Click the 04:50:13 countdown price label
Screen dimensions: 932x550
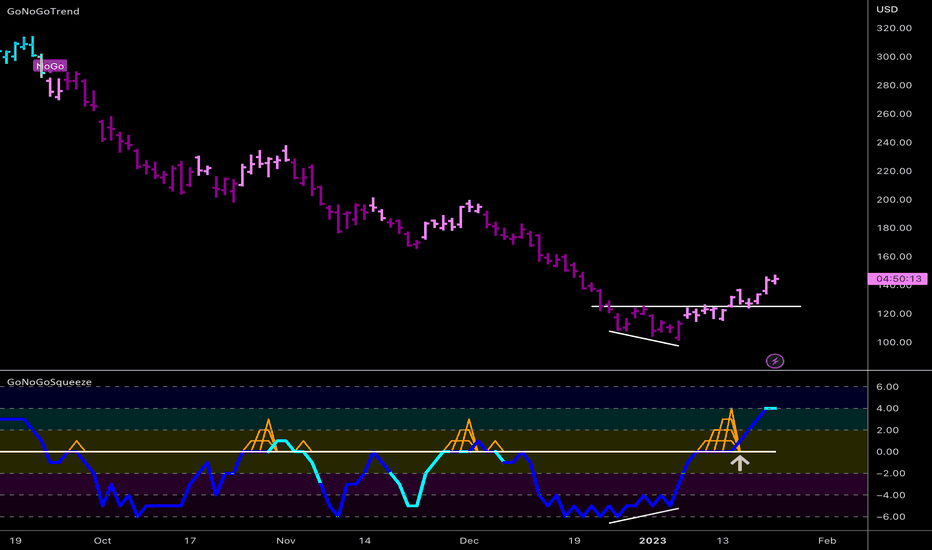[898, 278]
